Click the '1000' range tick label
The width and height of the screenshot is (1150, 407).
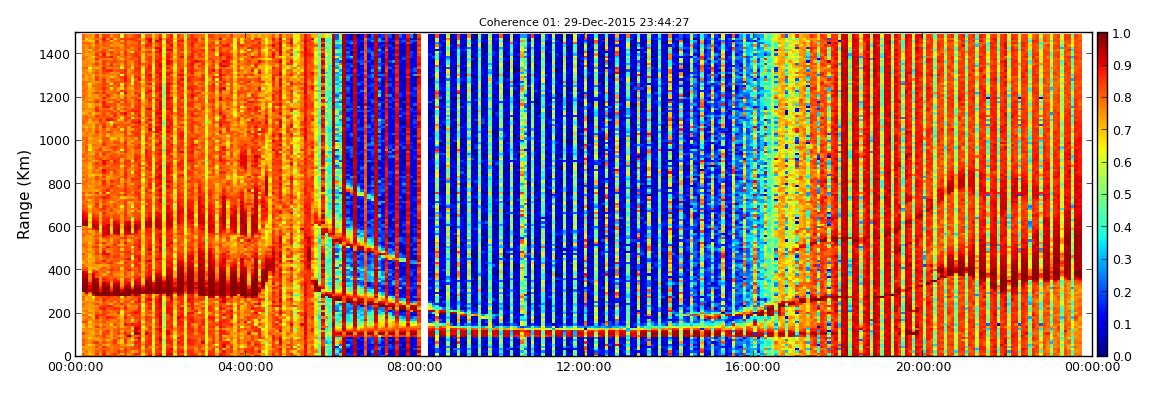(56, 141)
